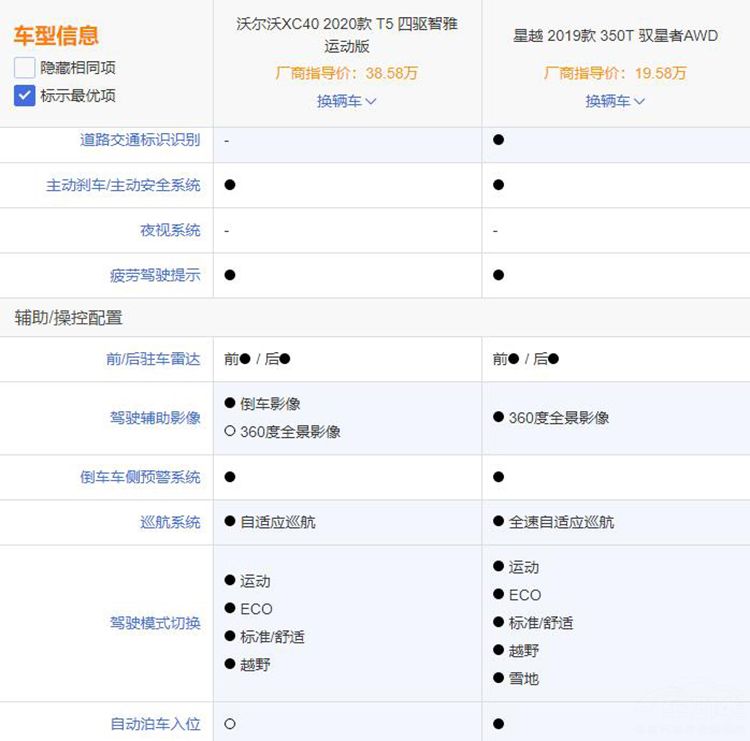Screen dimensions: 750x741
Task: Click the standard 360度全景影像 entry for 星越
Action: (559, 418)
